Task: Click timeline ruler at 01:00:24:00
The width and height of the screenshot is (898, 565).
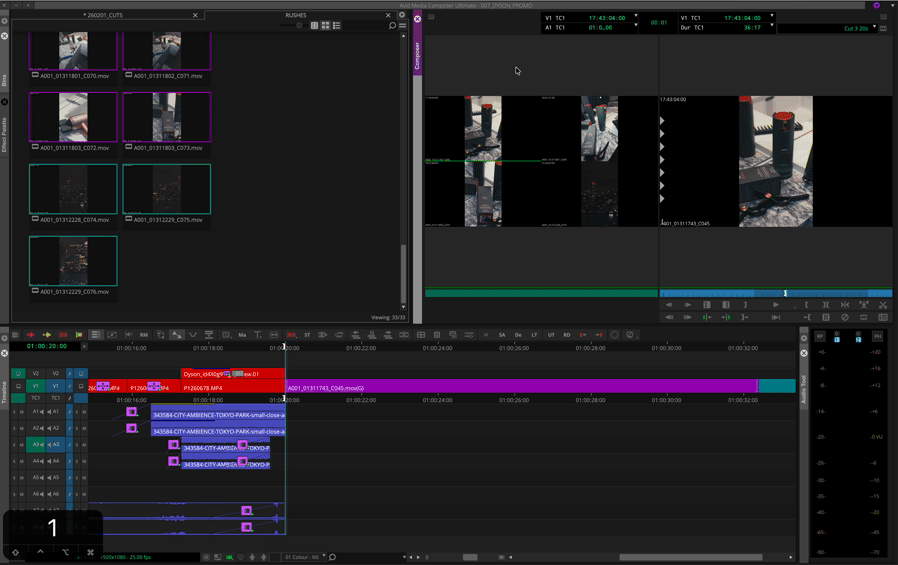Action: tap(438, 348)
